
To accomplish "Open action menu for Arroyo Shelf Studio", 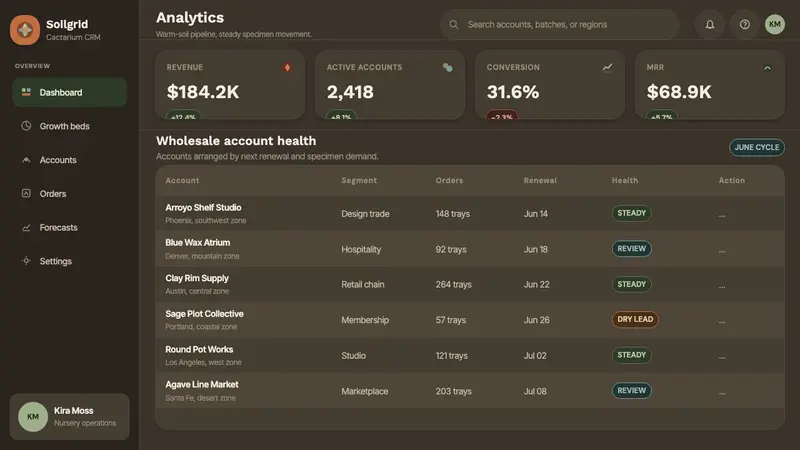I will (722, 215).
